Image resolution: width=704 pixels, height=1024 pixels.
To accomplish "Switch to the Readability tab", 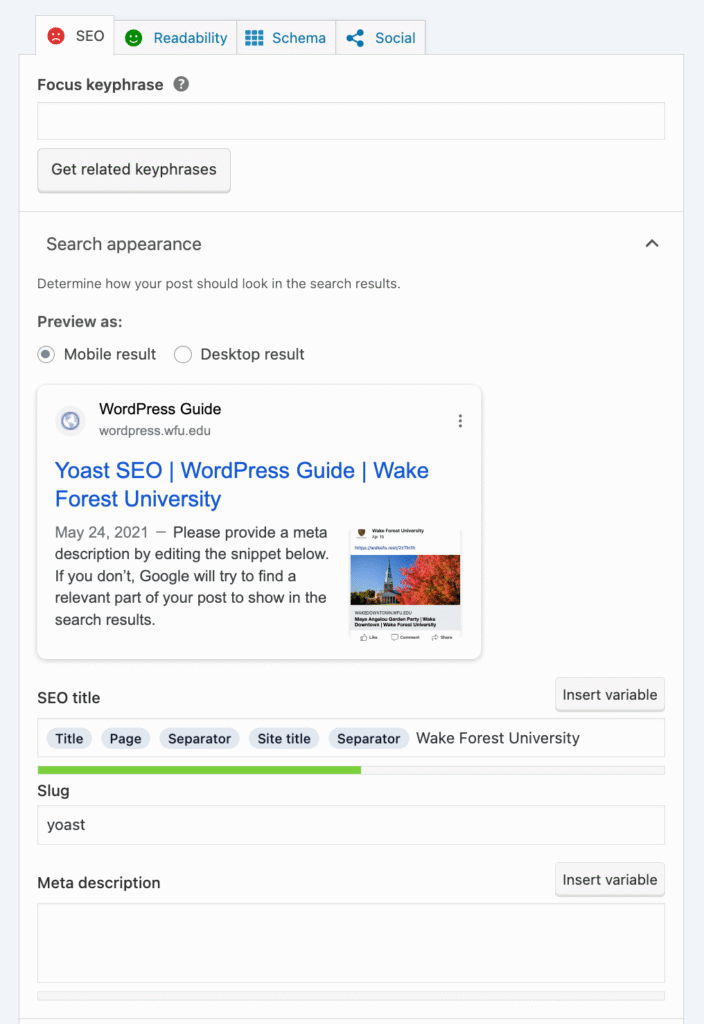I will 175,38.
